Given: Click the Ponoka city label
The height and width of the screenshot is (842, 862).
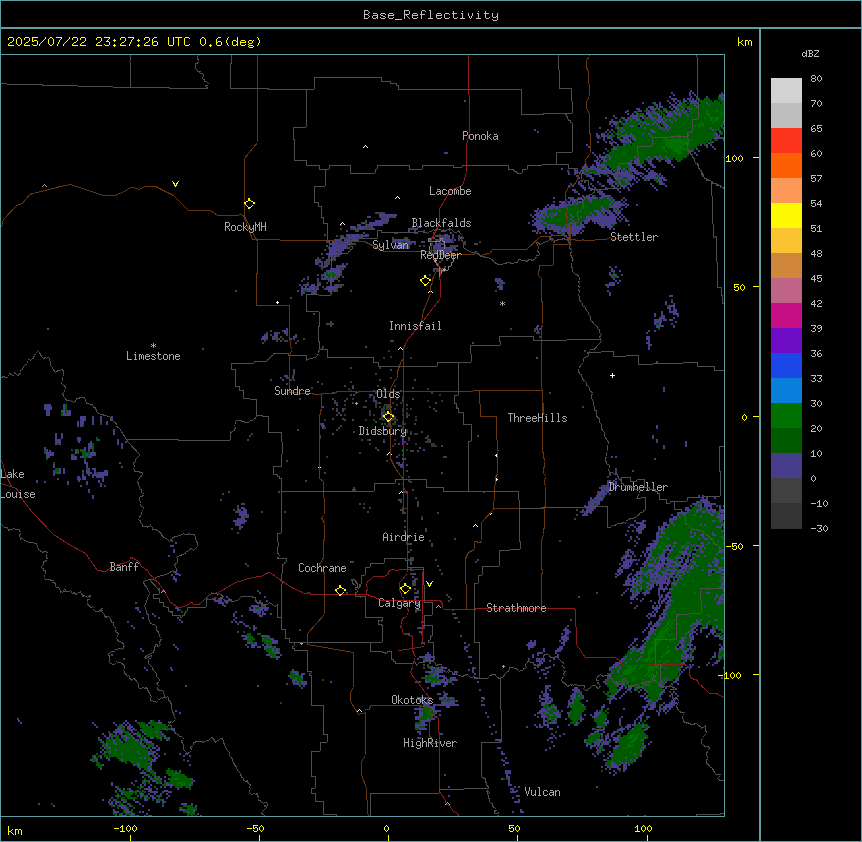Looking at the screenshot, I should tap(480, 136).
